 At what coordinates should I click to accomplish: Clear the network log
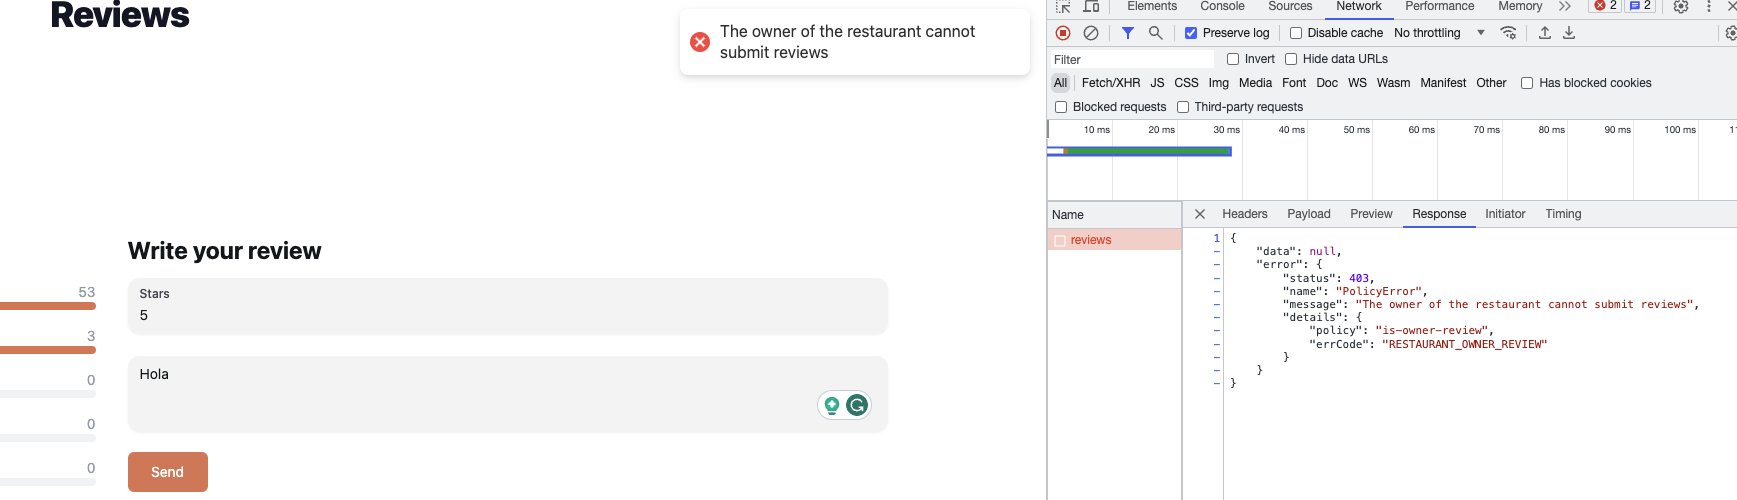click(1091, 33)
